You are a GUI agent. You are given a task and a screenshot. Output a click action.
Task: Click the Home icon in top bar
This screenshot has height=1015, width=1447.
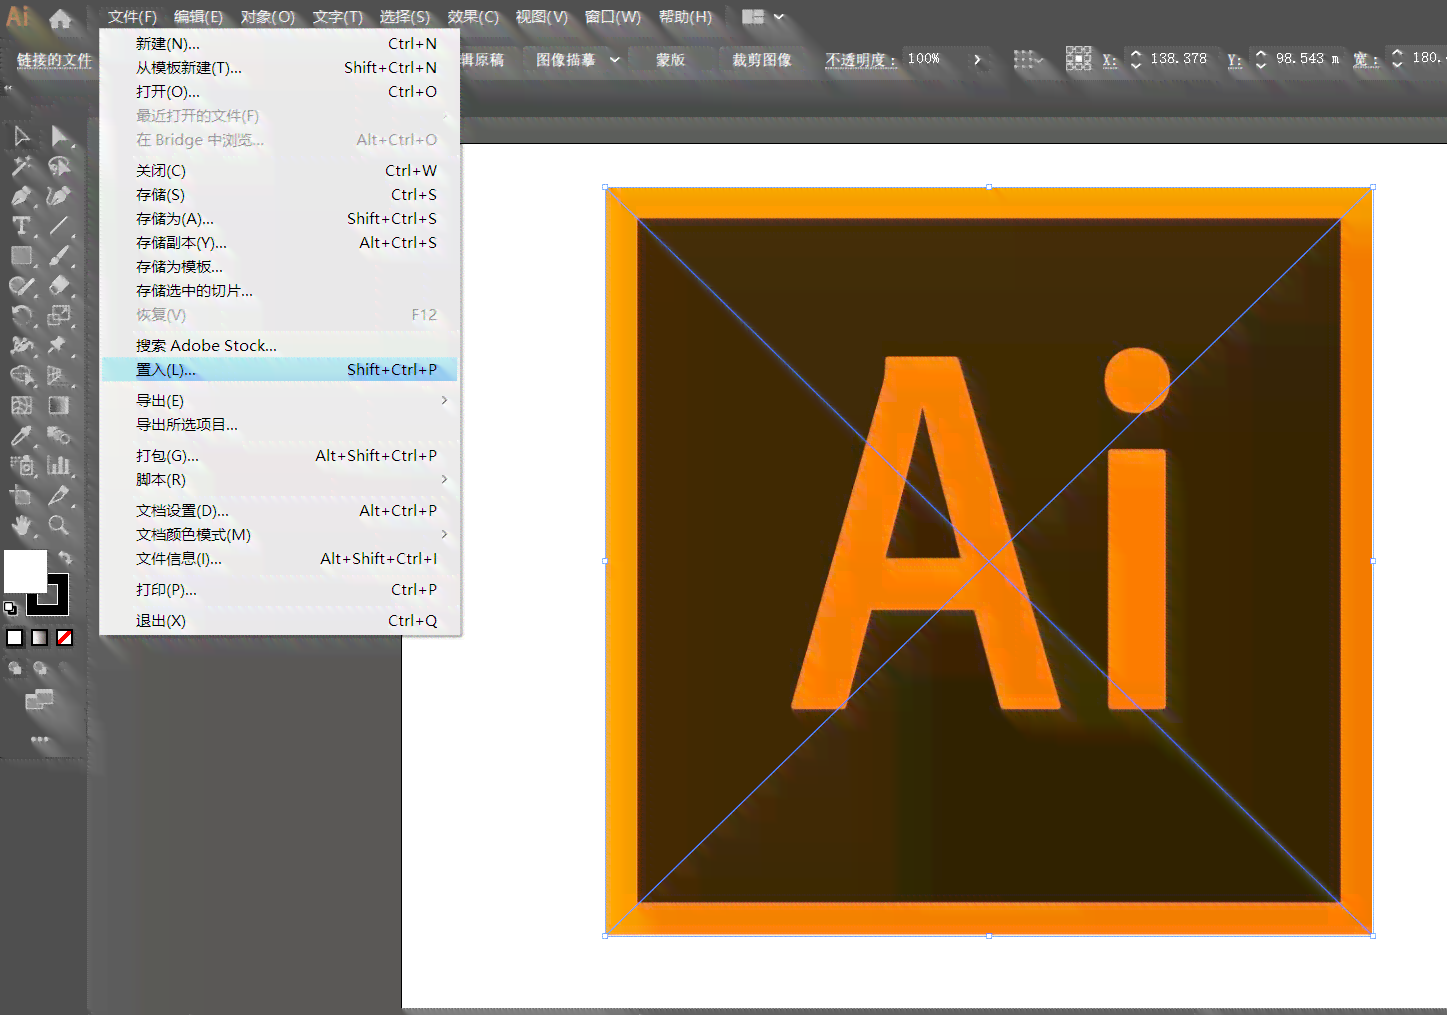tap(61, 18)
